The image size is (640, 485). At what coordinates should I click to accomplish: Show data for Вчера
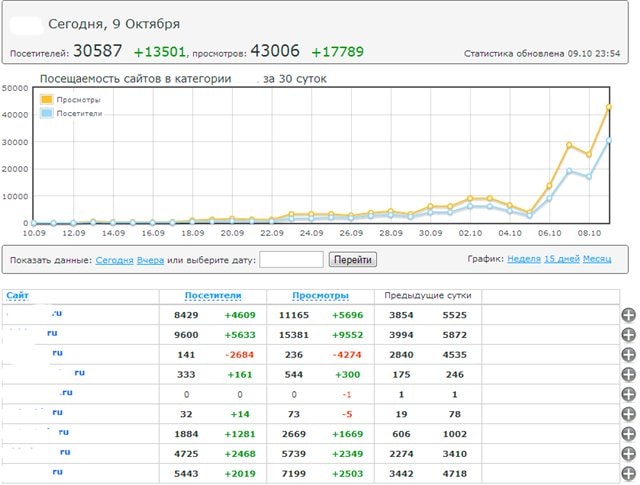(149, 260)
